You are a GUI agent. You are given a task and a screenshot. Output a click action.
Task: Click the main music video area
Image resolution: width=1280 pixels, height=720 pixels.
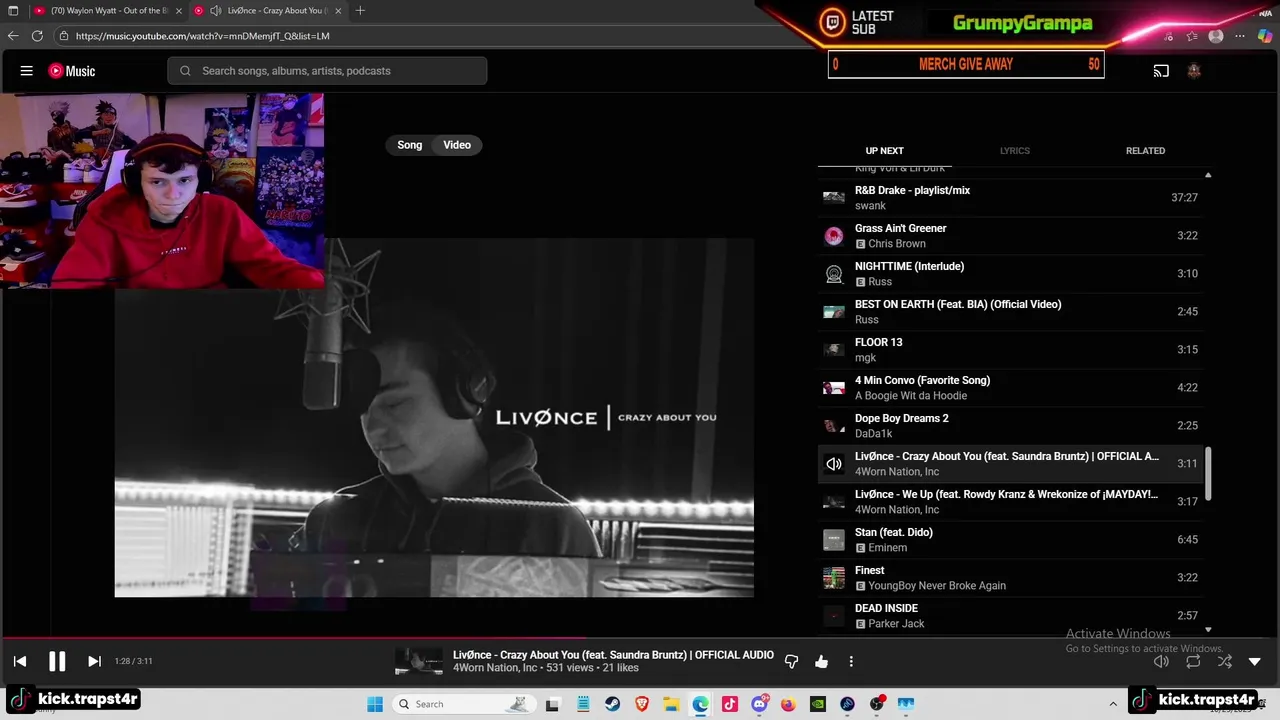click(x=434, y=417)
